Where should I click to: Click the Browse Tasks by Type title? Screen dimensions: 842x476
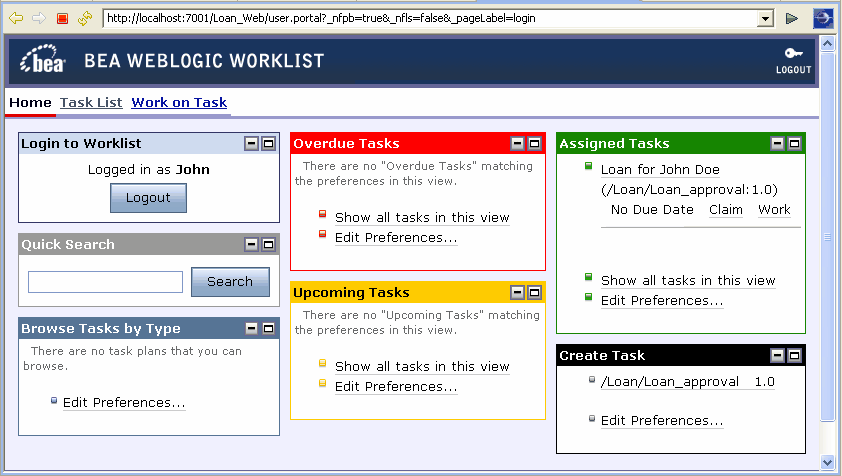click(x=101, y=329)
